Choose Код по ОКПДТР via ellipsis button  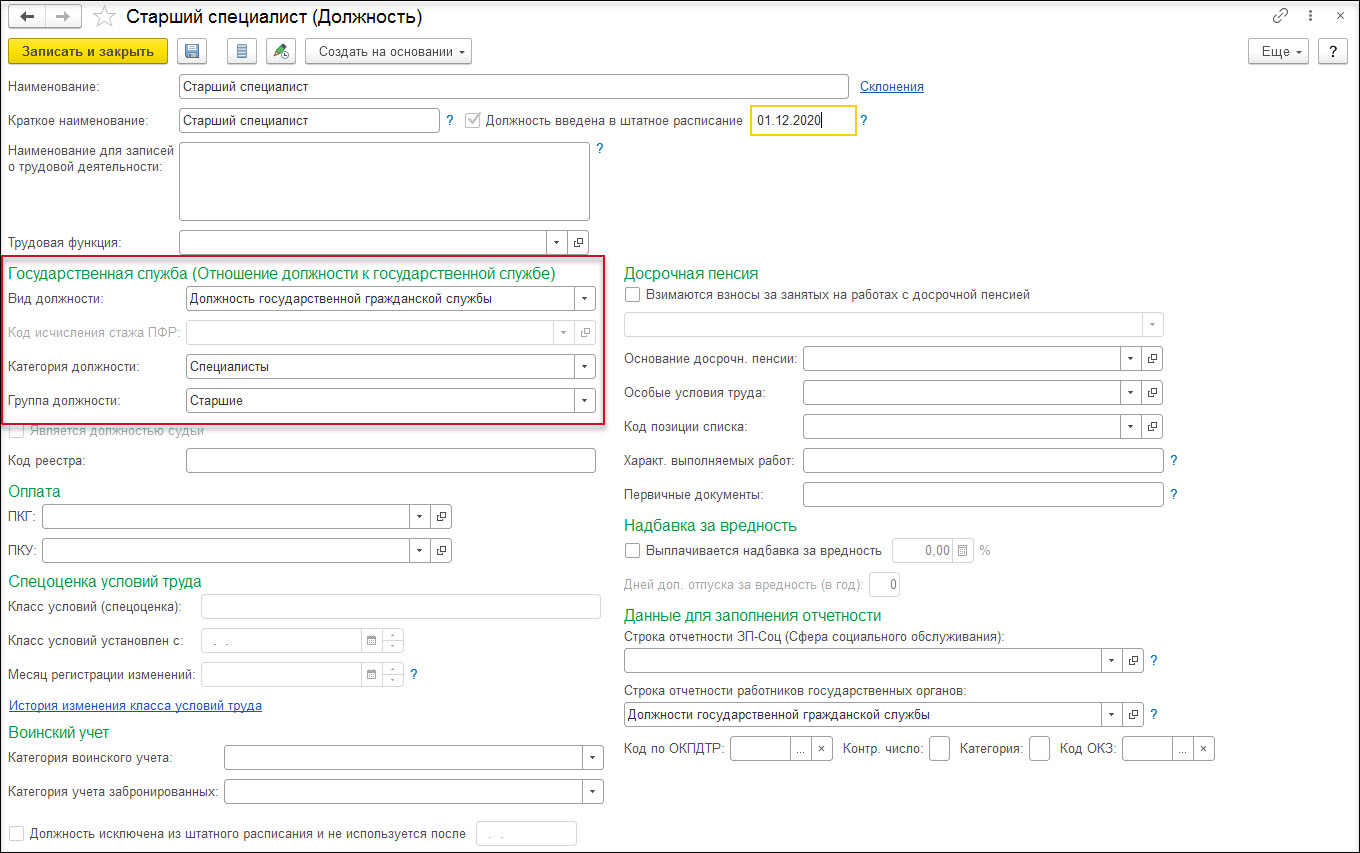(801, 748)
